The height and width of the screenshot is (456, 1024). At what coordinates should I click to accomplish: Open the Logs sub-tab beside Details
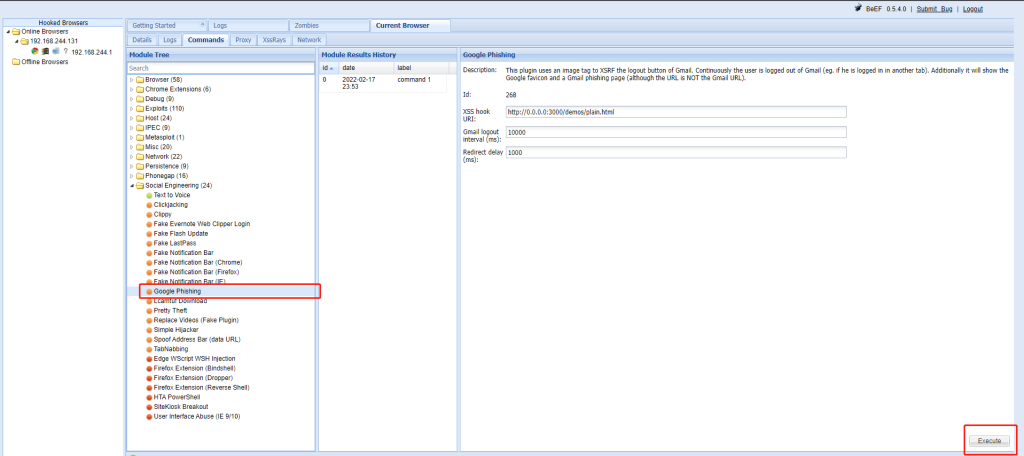(x=170, y=40)
